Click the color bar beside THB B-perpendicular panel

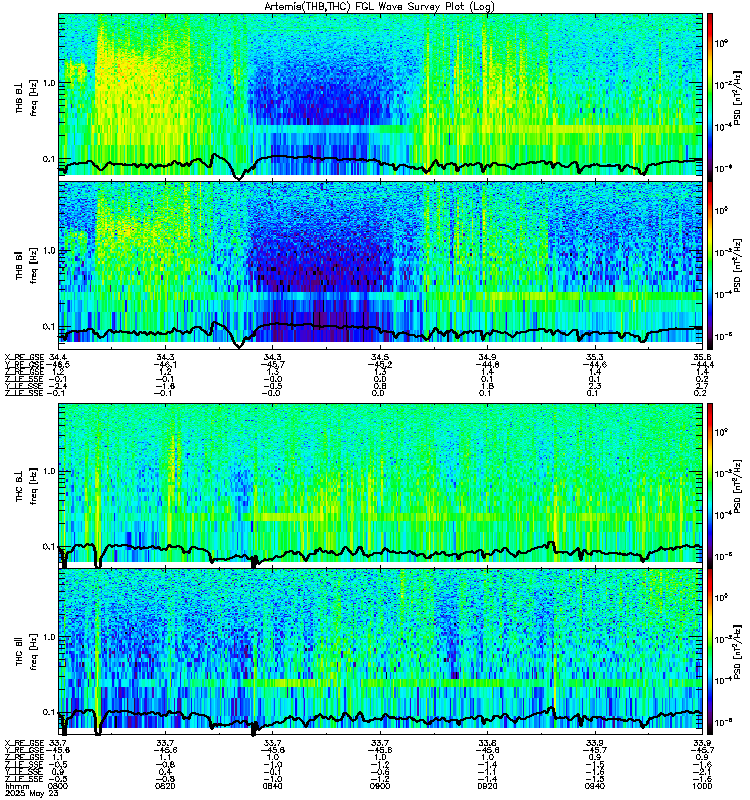[x=710, y=97]
